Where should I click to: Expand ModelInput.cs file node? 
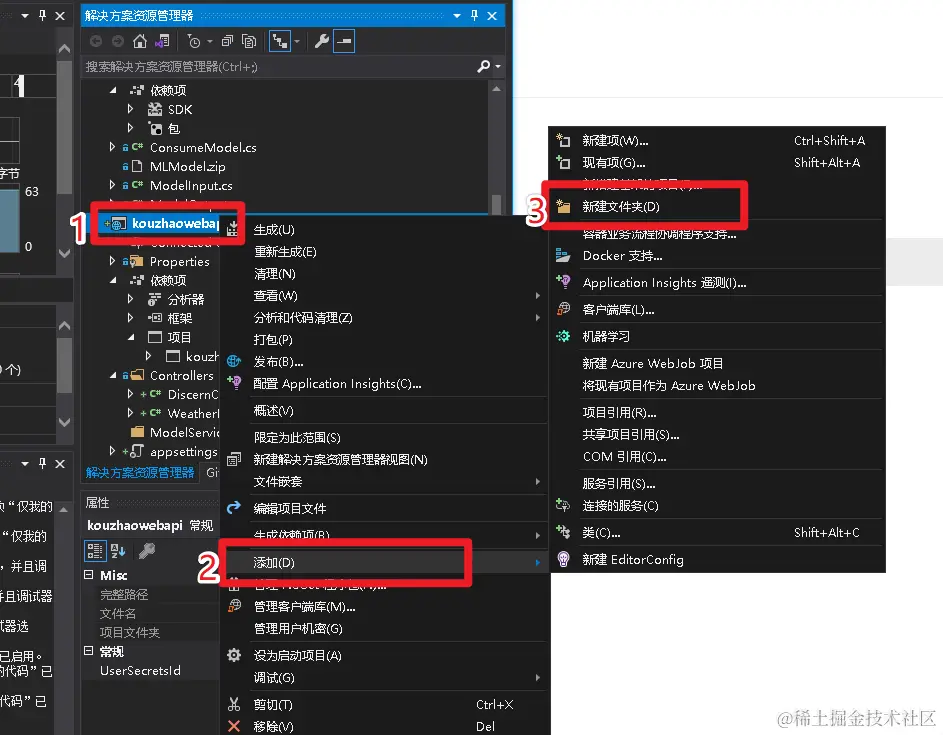click(x=112, y=185)
